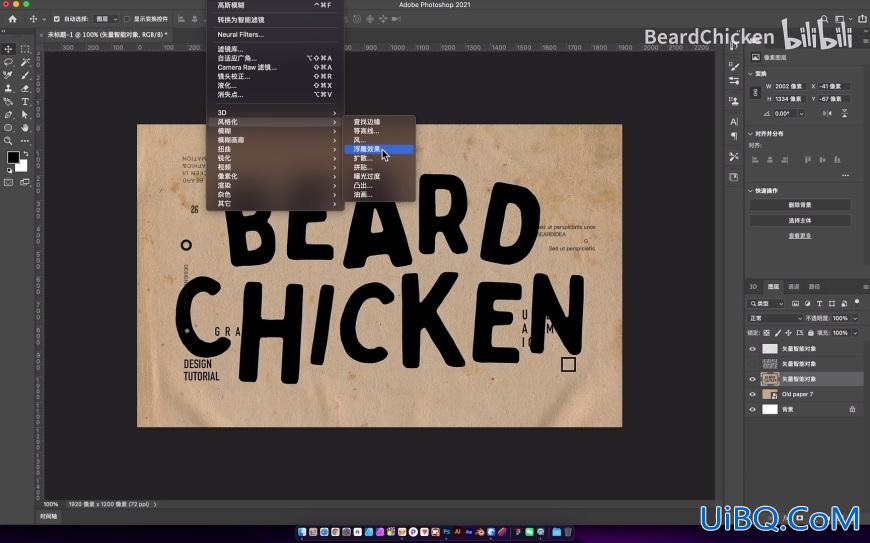Screen dimensions: 870x543
Task: Select the Rectangular Marquee tool
Action: tap(25, 49)
